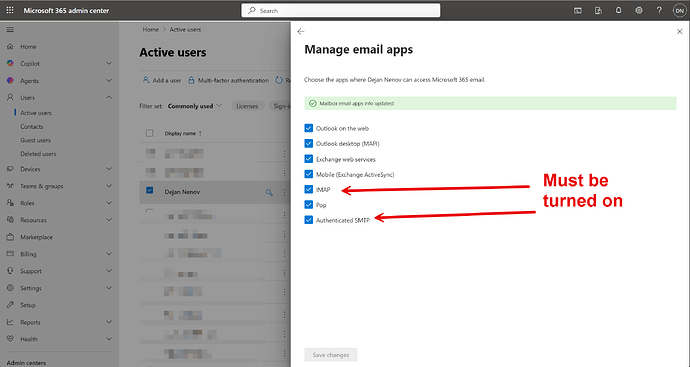Click the Support headset icon
Image resolution: width=690 pixels, height=367 pixels.
[x=10, y=271]
